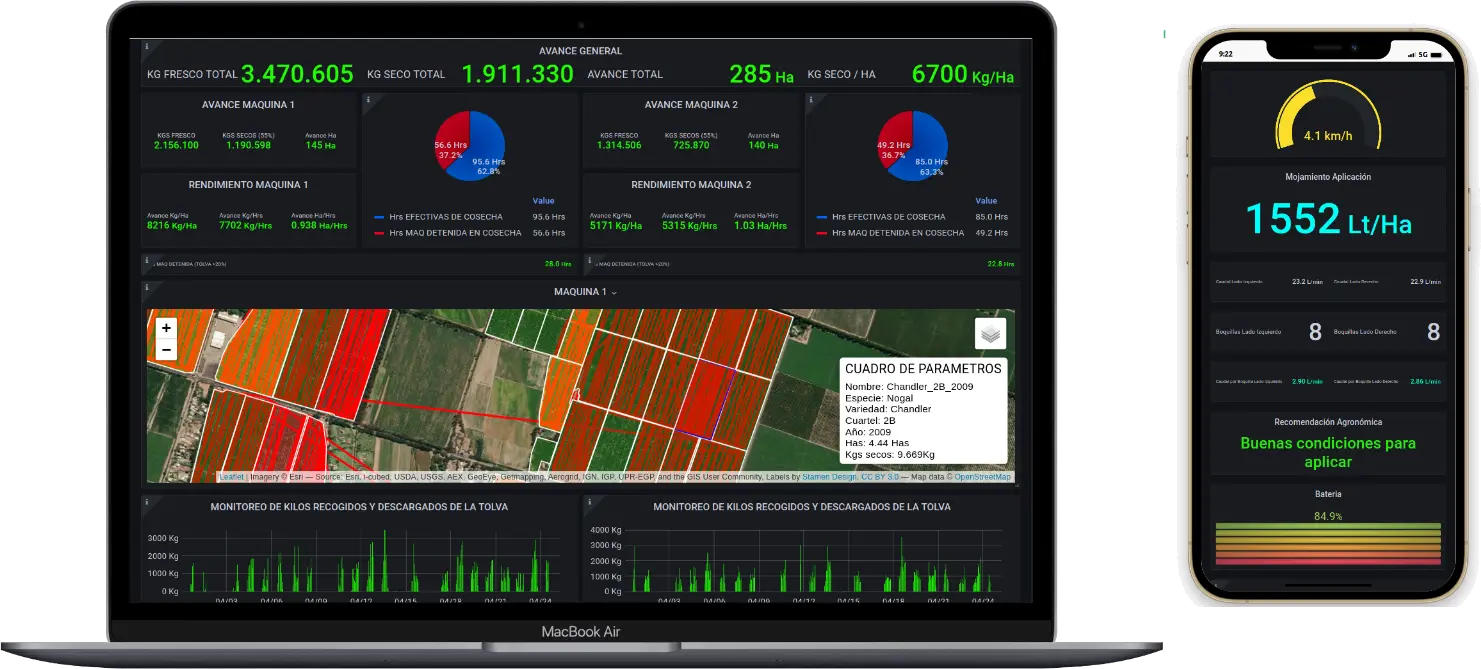Click the 5171 Kg/Ha rendimiento value
Image resolution: width=1481 pixels, height=669 pixels.
click(x=615, y=226)
